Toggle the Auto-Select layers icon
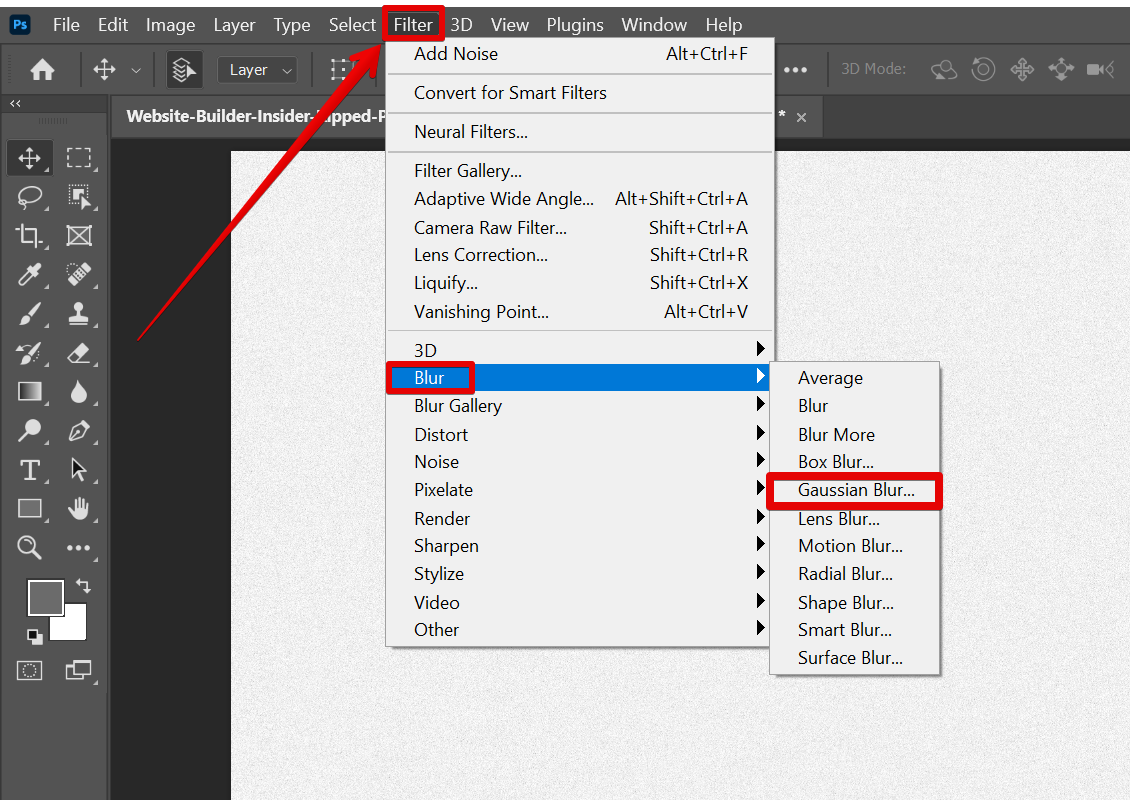This screenshot has width=1130, height=800. click(184, 70)
